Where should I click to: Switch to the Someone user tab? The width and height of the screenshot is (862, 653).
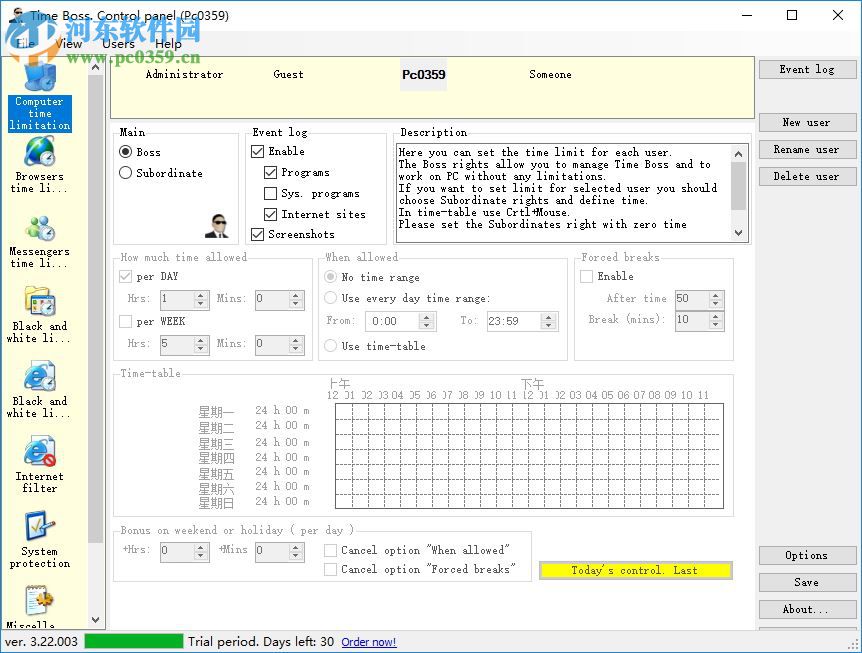(550, 74)
